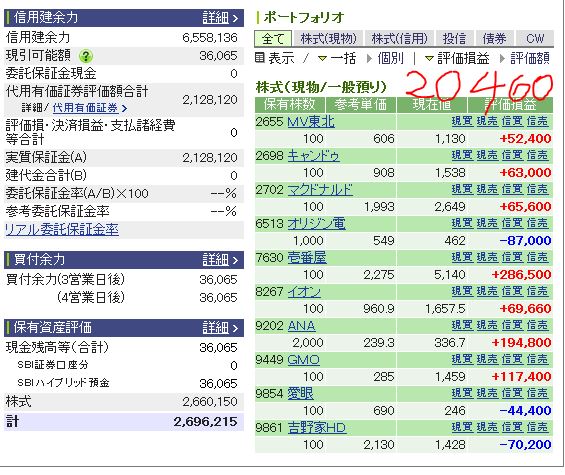Image resolution: width=565 pixels, height=475 pixels.
Task: Click 信売 for オリジン電
Action: [x=537, y=223]
